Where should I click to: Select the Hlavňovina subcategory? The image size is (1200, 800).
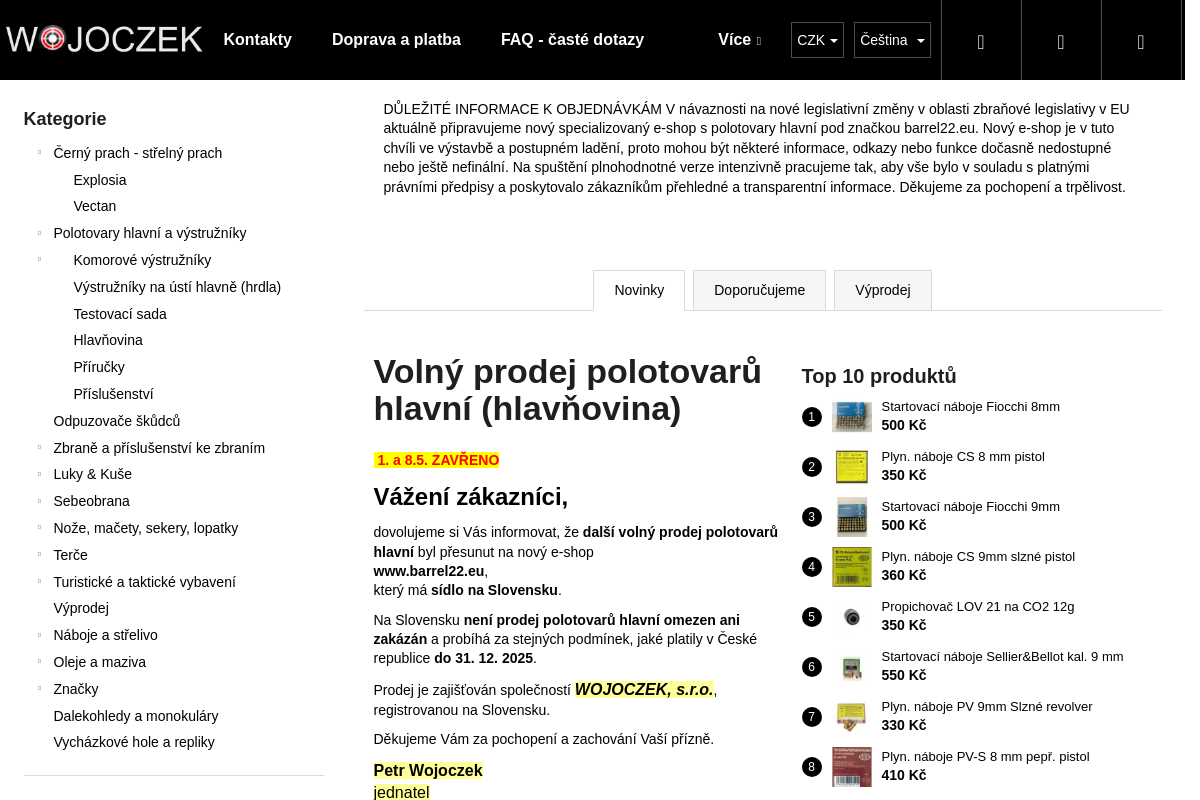tap(108, 340)
